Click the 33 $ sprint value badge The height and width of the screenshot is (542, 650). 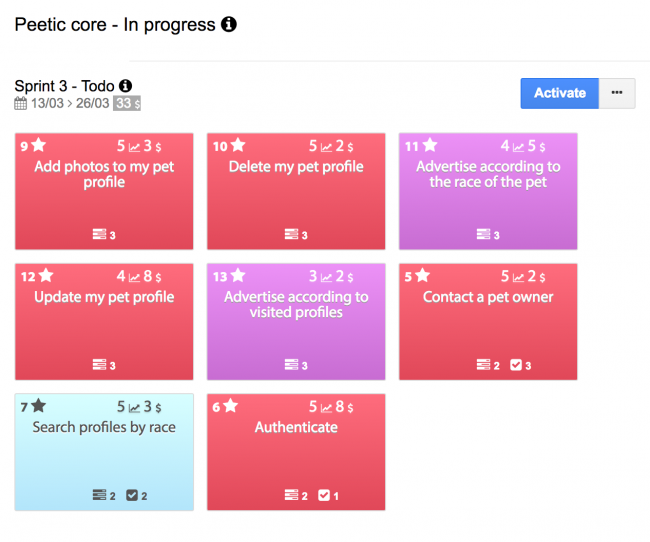click(x=127, y=103)
